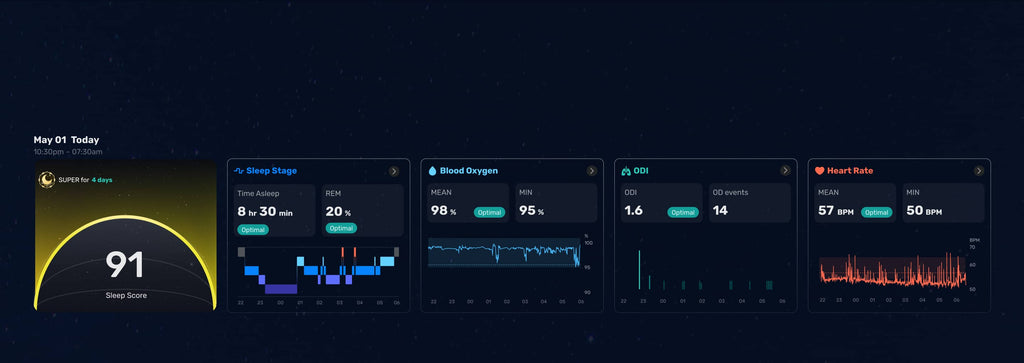
Task: Click the Heart Rate MEAN value 57 BPM
Action: point(836,211)
